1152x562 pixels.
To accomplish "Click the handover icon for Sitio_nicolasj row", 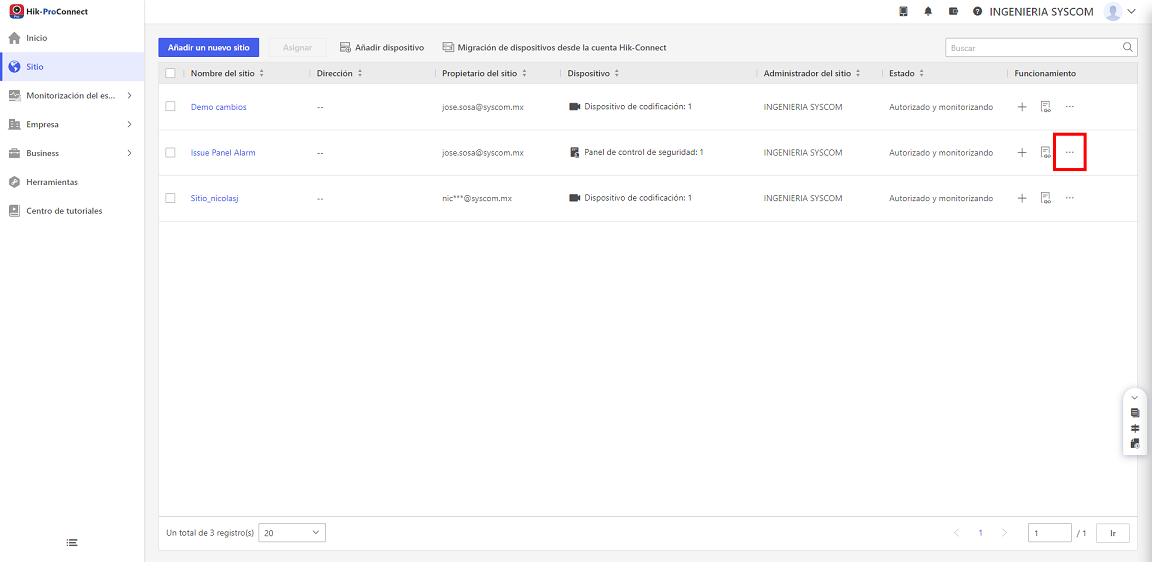I will 1045,198.
